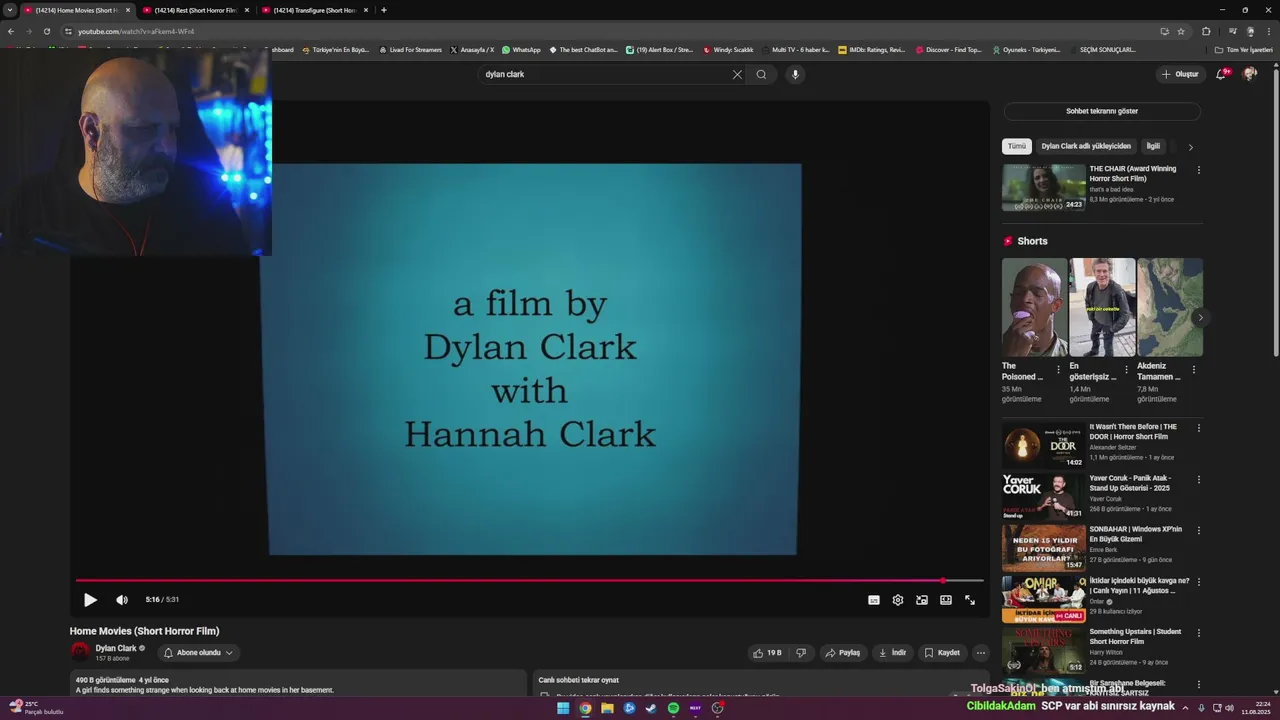Screen dimensions: 1280x720
Task: Expand the Abone olundu subscription dropdown
Action: coord(198,653)
